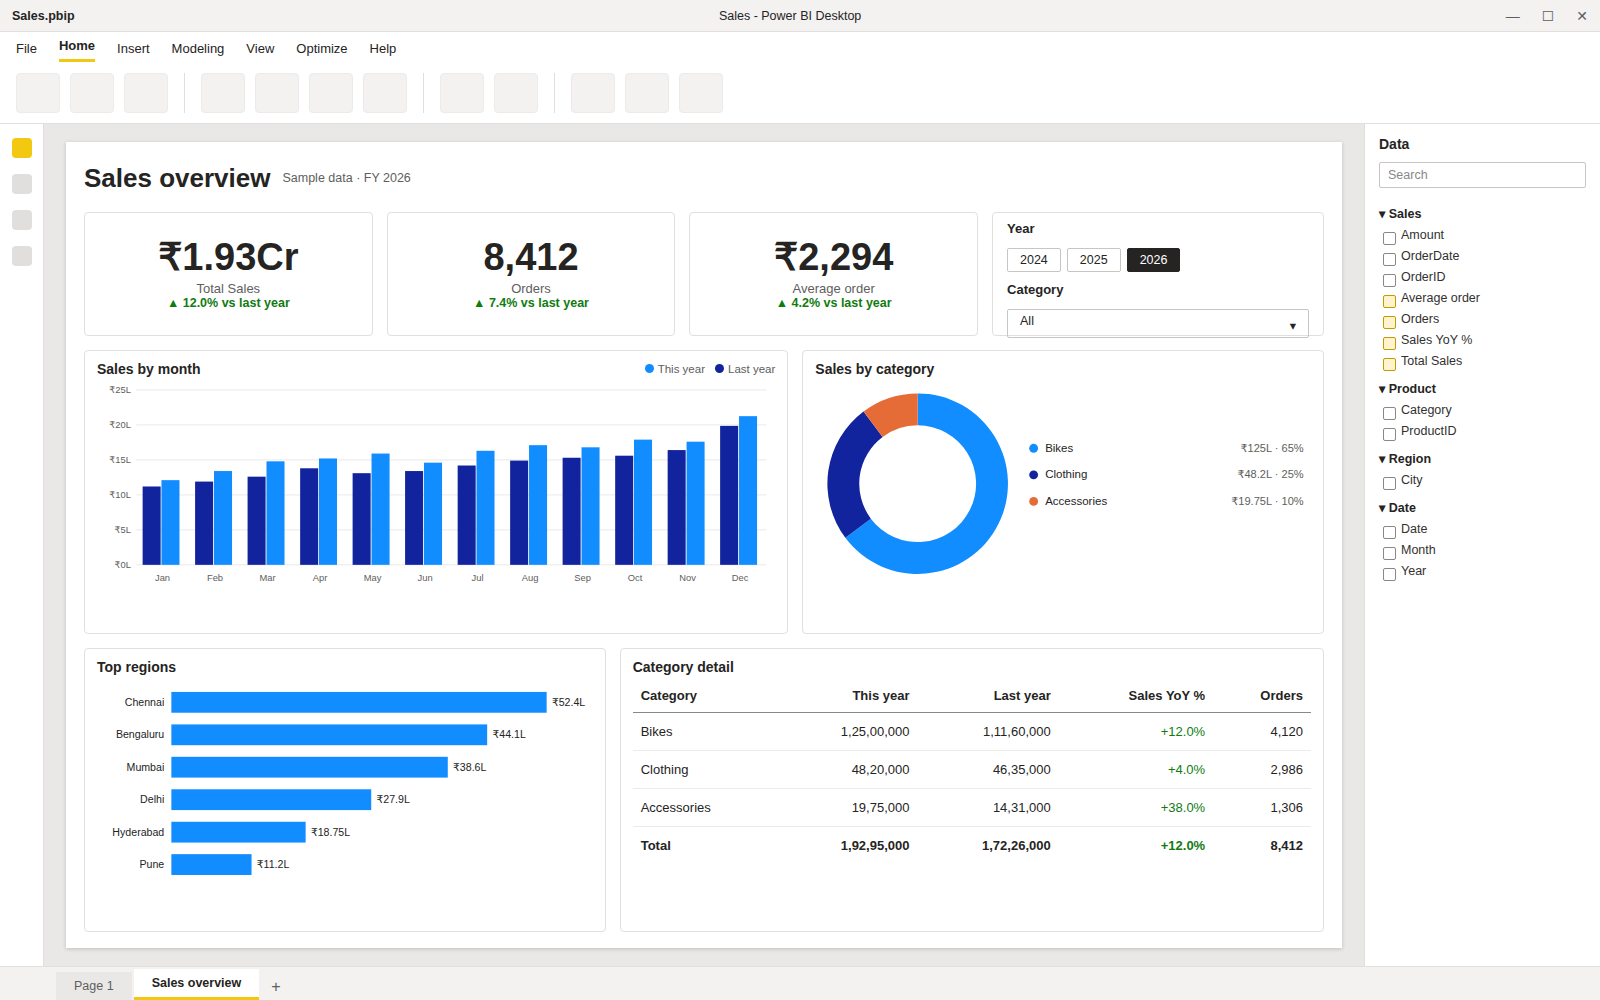Tick the Month field checkbox
1600x1000 pixels.
(x=1389, y=553)
